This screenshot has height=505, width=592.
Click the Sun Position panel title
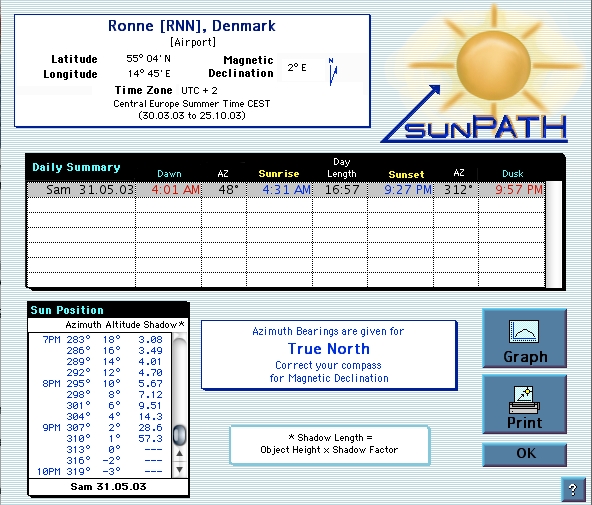(x=67, y=310)
